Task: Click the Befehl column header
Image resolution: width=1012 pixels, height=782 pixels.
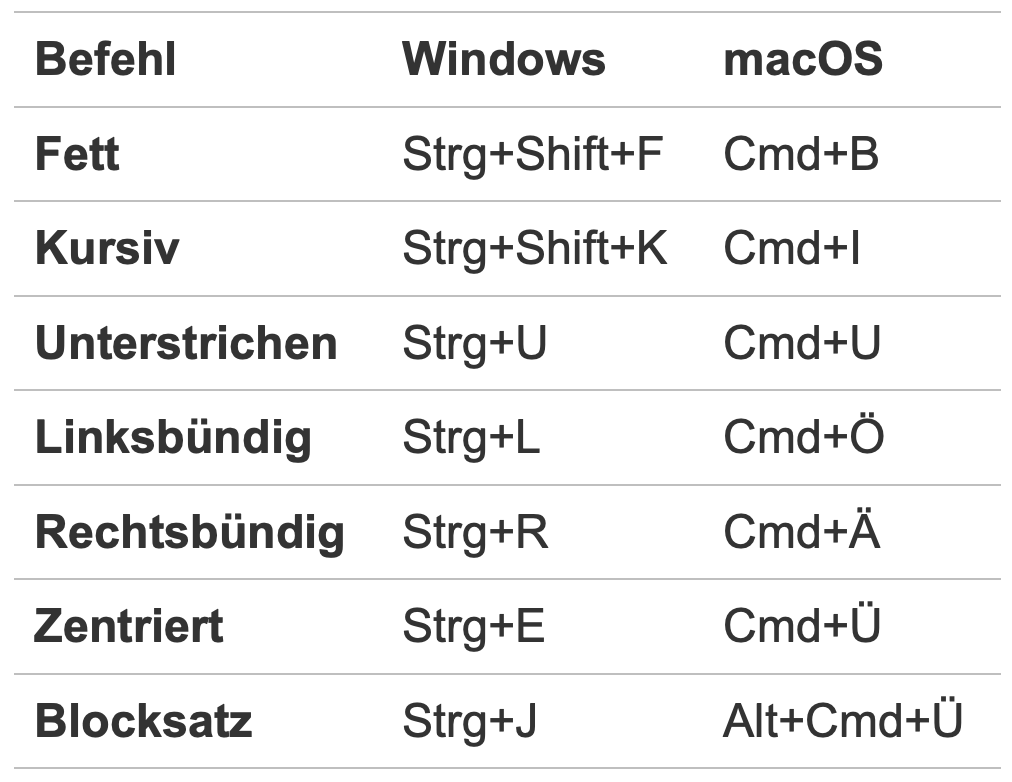Action: pos(105,60)
